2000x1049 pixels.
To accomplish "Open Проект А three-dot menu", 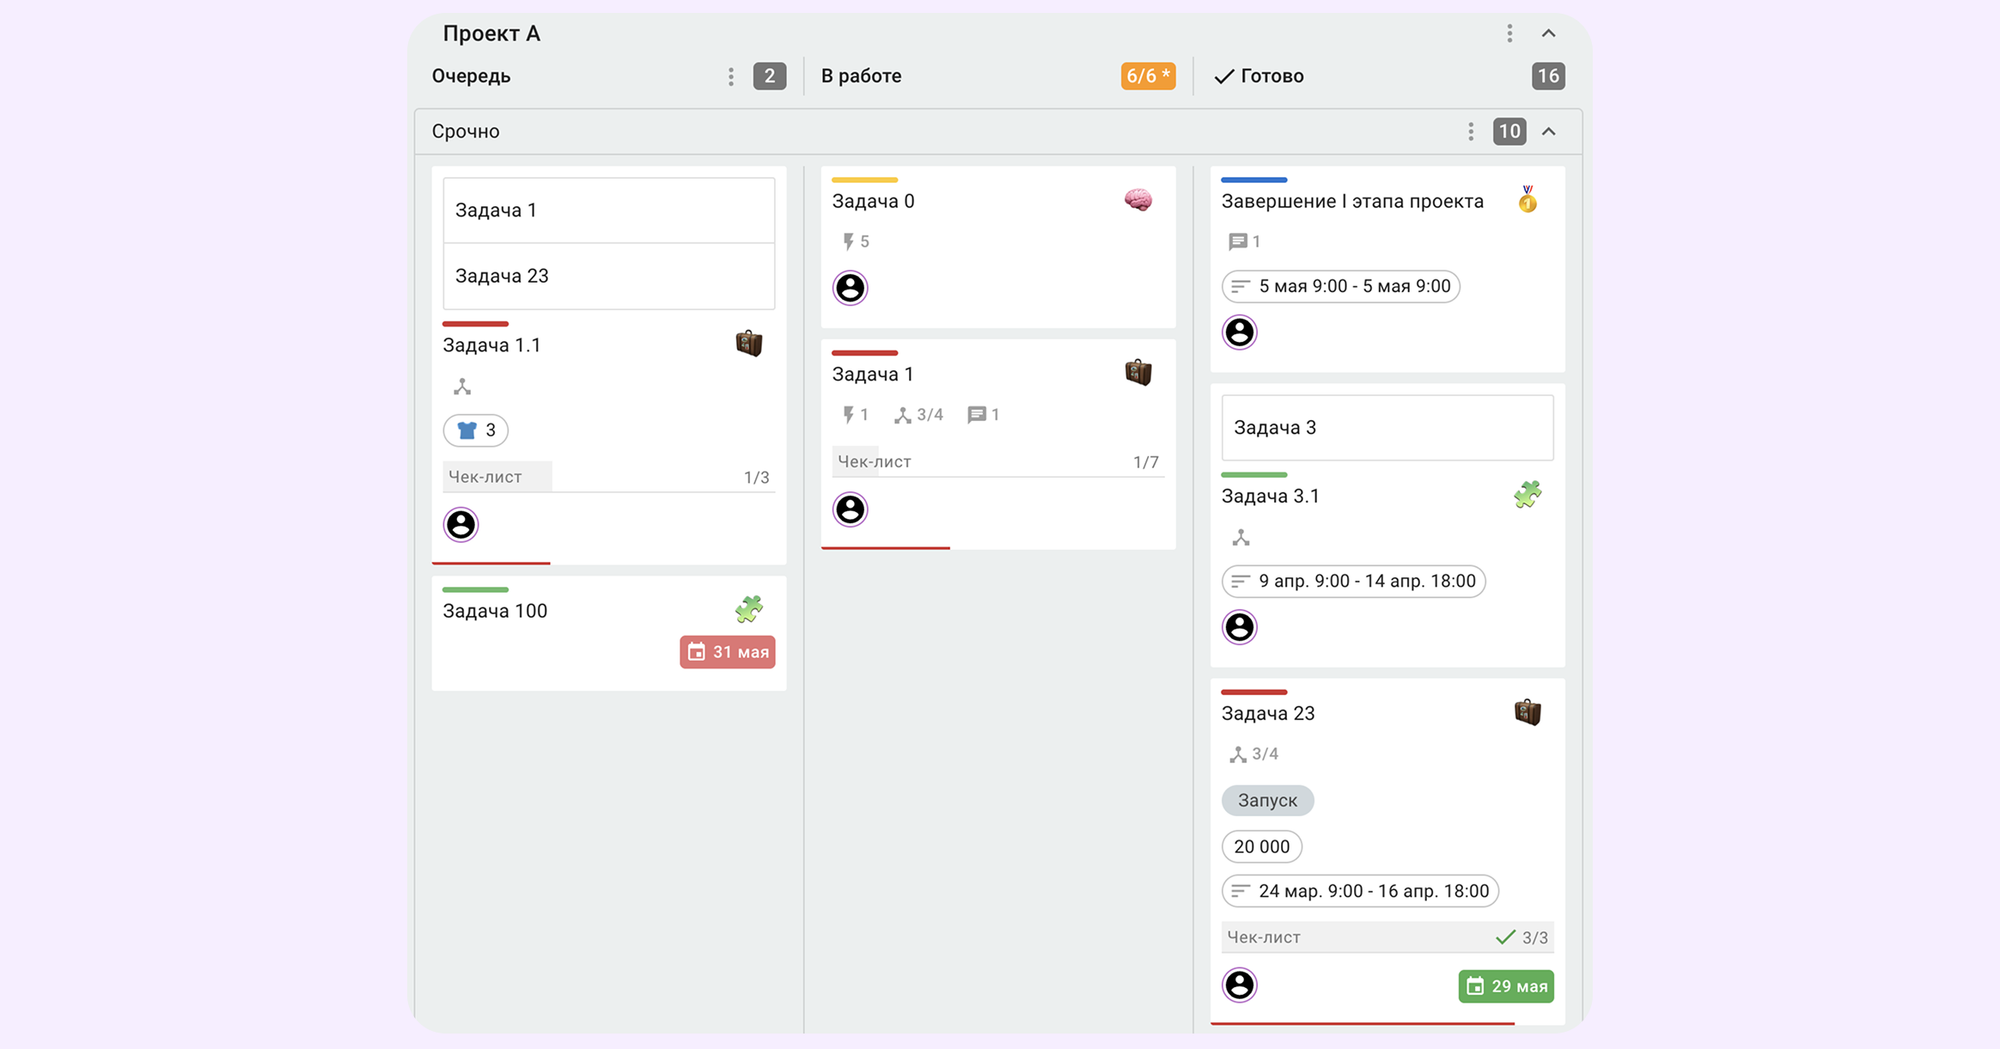I will click(1510, 34).
